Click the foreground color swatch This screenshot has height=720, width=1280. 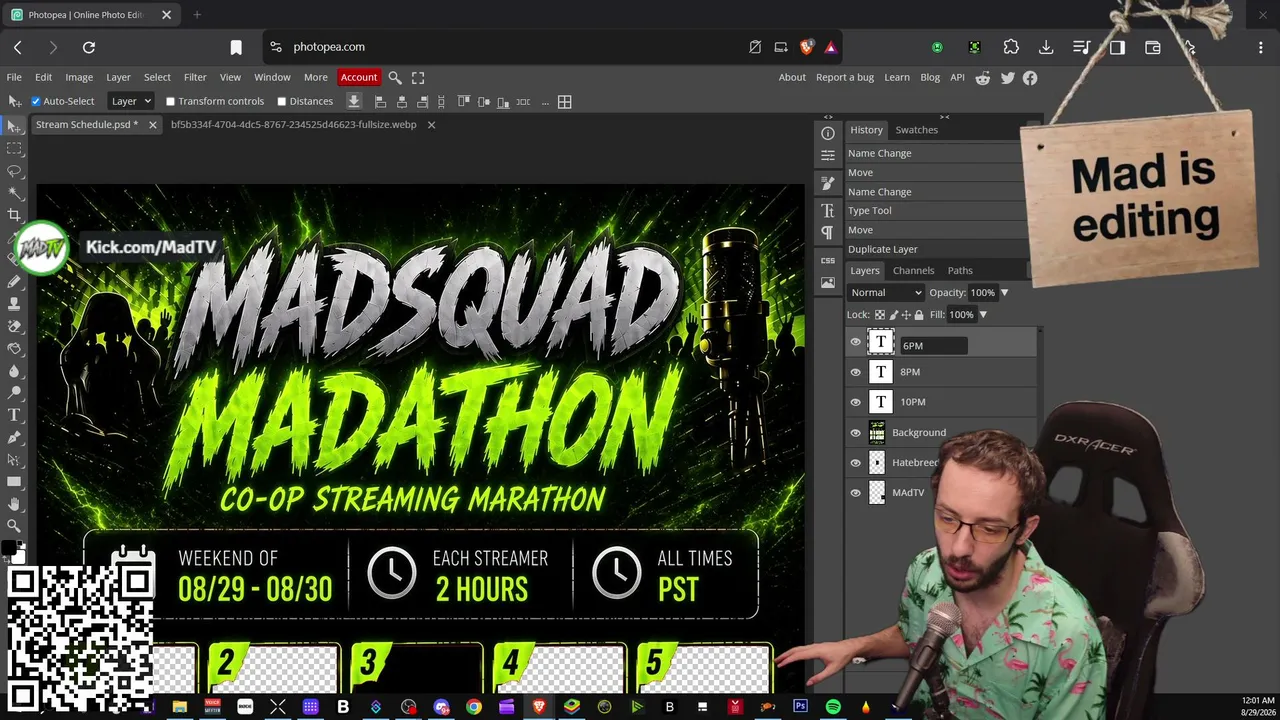8,548
